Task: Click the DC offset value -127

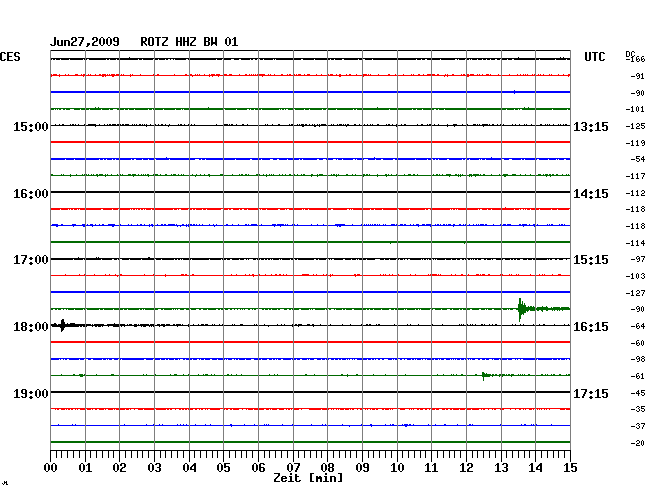Action: [635, 293]
